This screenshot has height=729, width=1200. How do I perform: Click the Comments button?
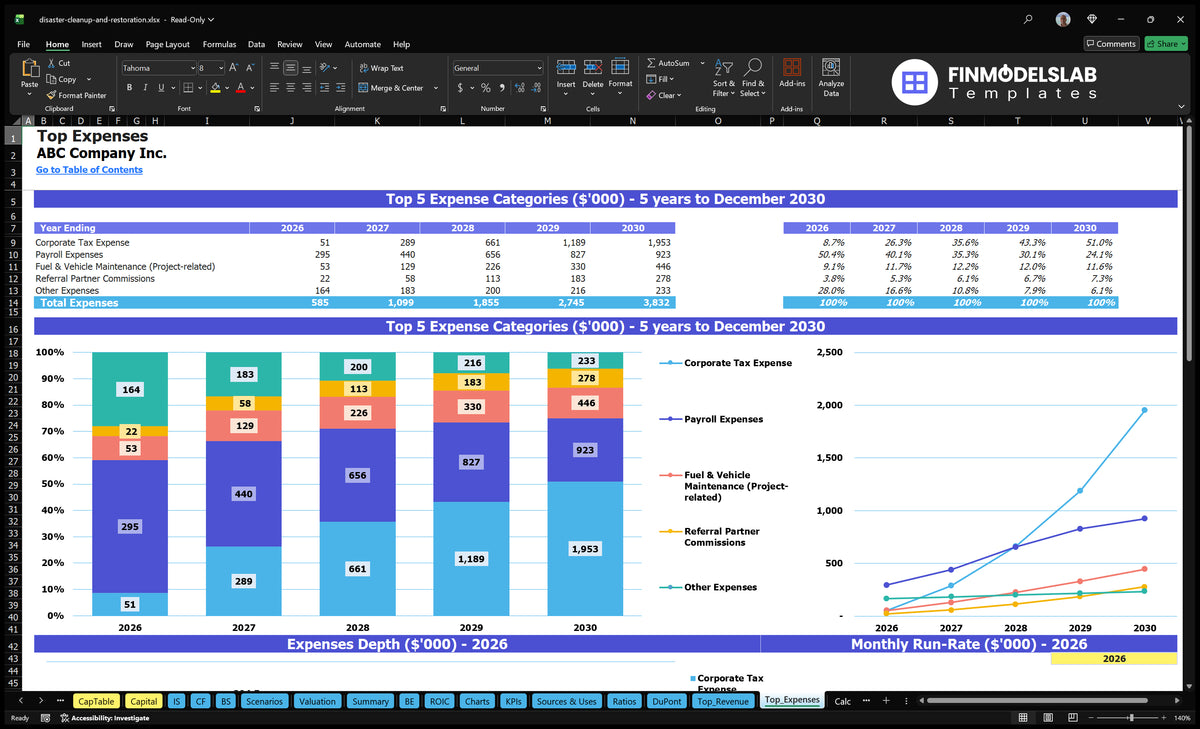pos(1111,44)
